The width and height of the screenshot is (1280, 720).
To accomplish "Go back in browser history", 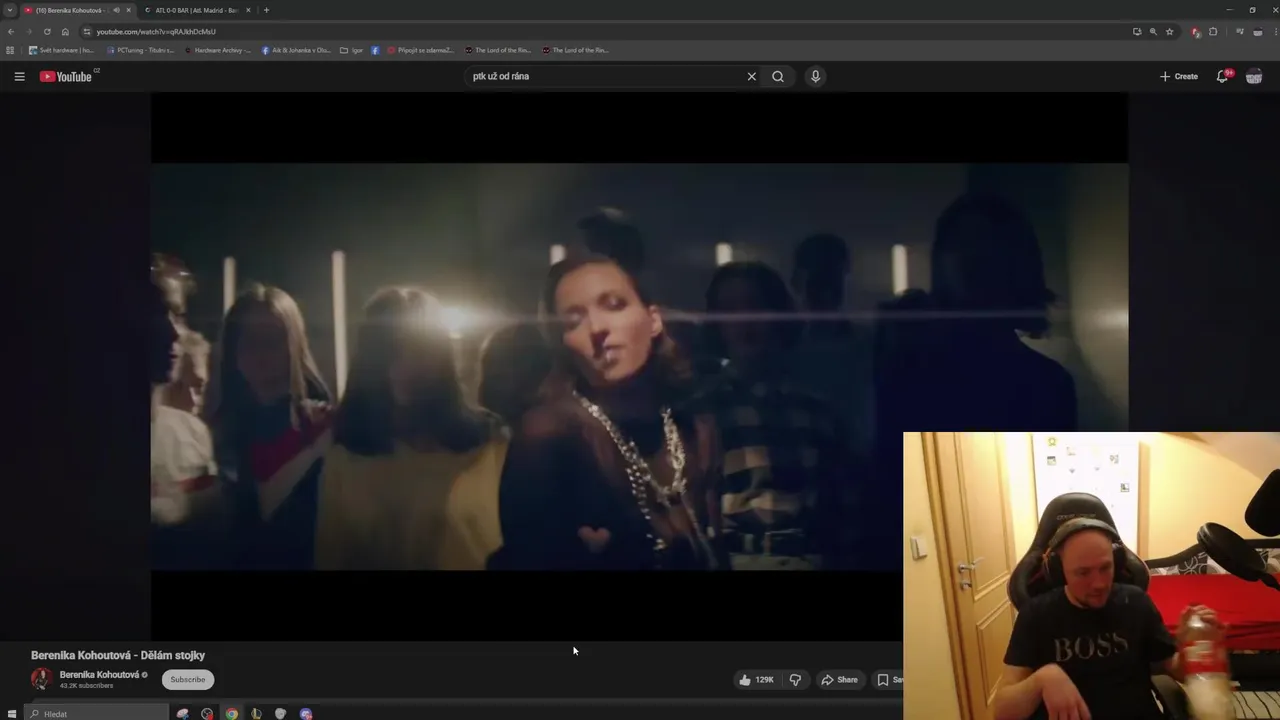I will click(x=11, y=31).
